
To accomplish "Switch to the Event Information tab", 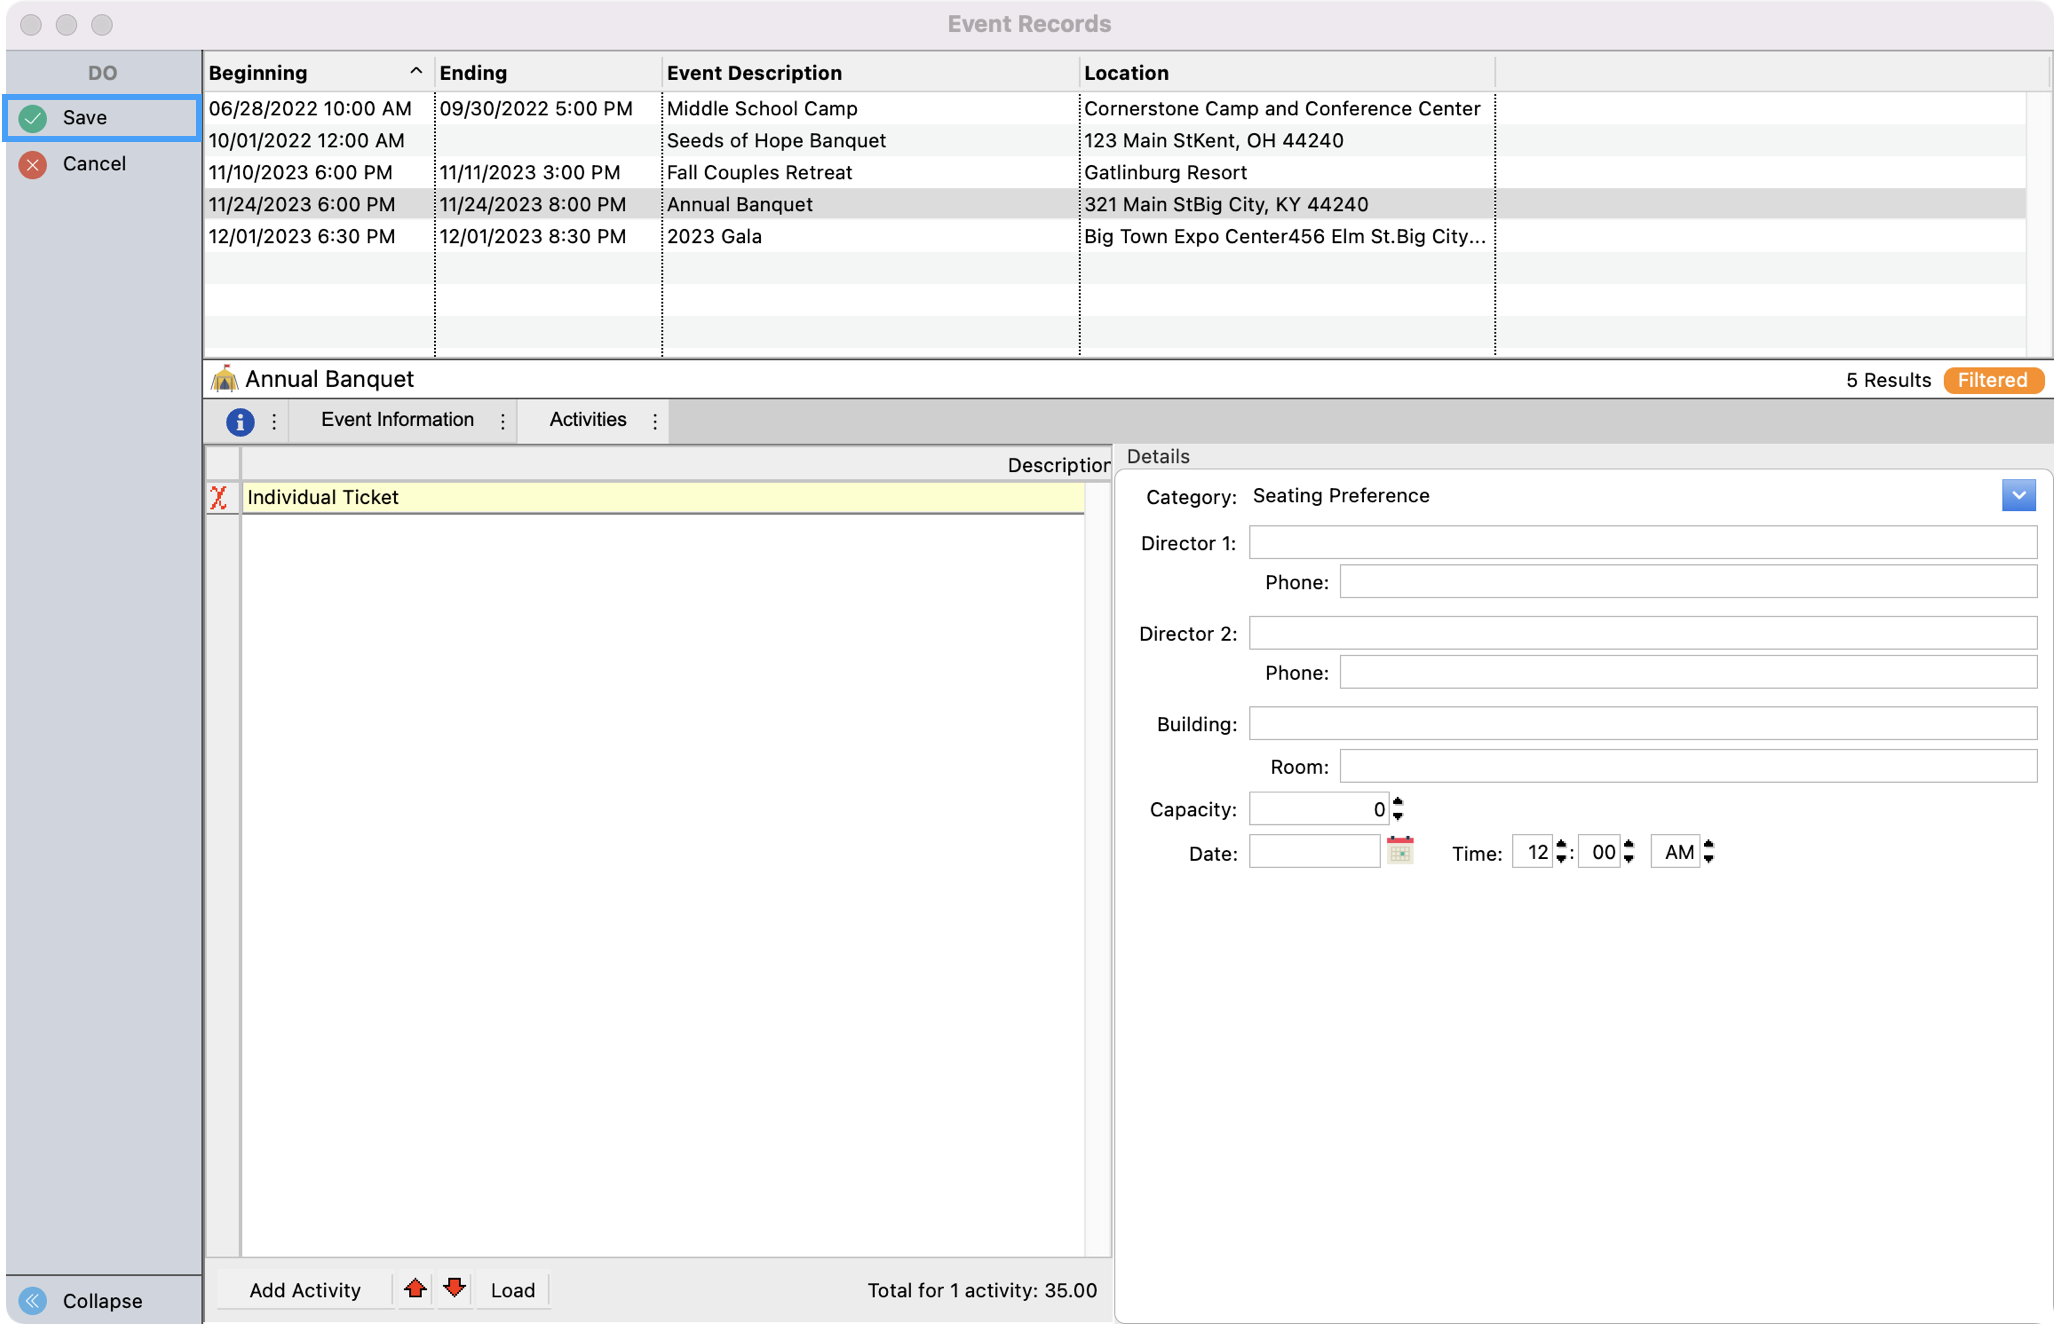I will pyautogui.click(x=397, y=420).
